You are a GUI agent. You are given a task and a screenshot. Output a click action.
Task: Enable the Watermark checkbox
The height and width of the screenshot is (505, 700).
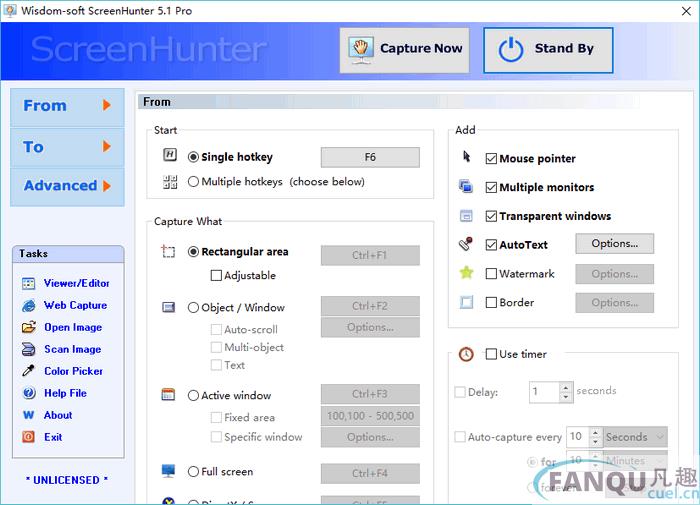coord(491,274)
